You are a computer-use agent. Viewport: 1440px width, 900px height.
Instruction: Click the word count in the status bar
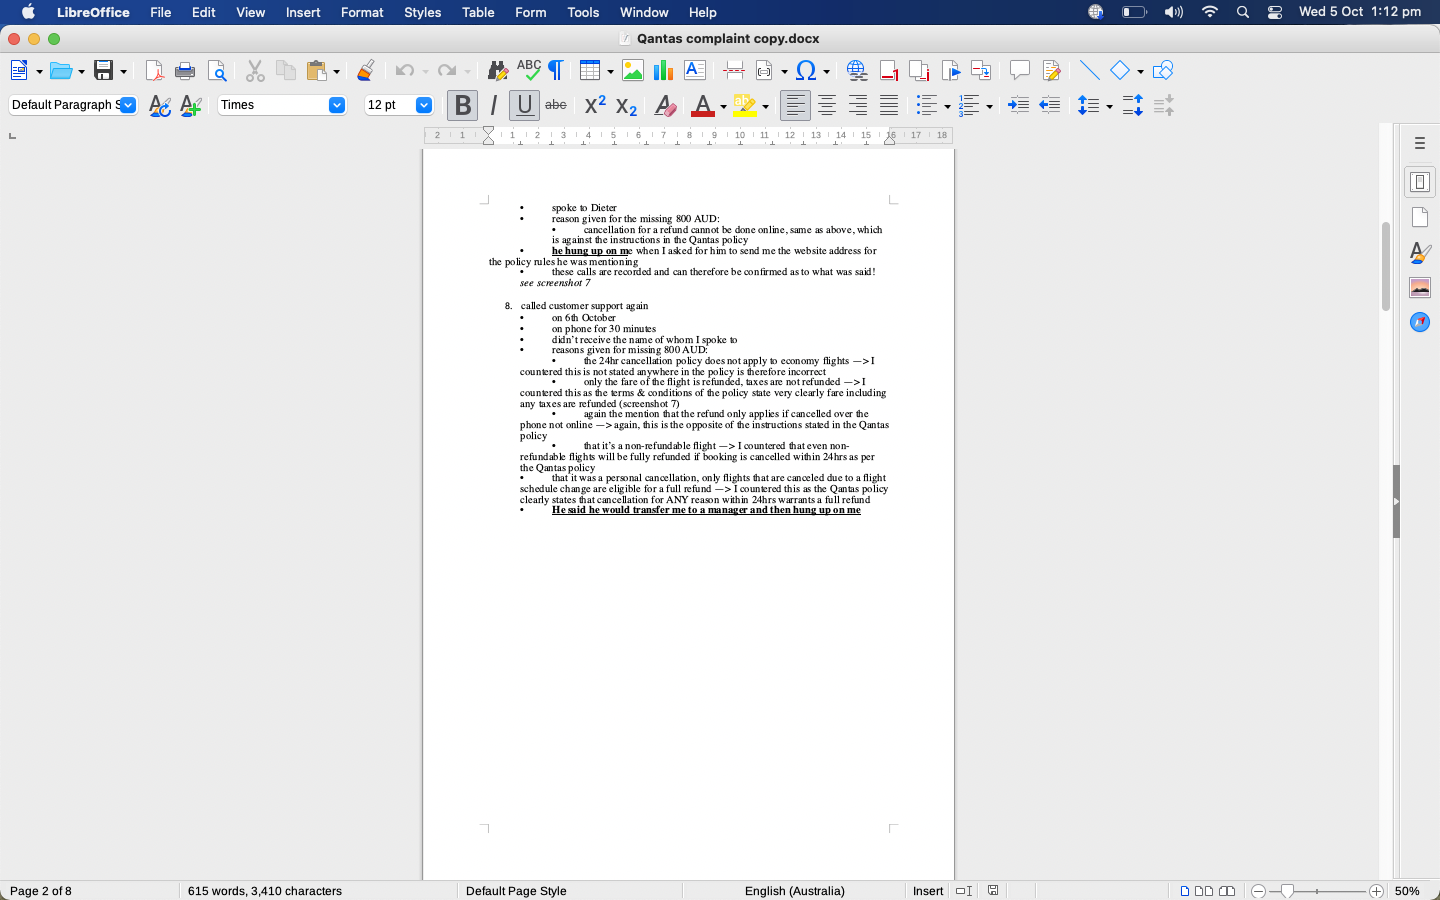264,891
